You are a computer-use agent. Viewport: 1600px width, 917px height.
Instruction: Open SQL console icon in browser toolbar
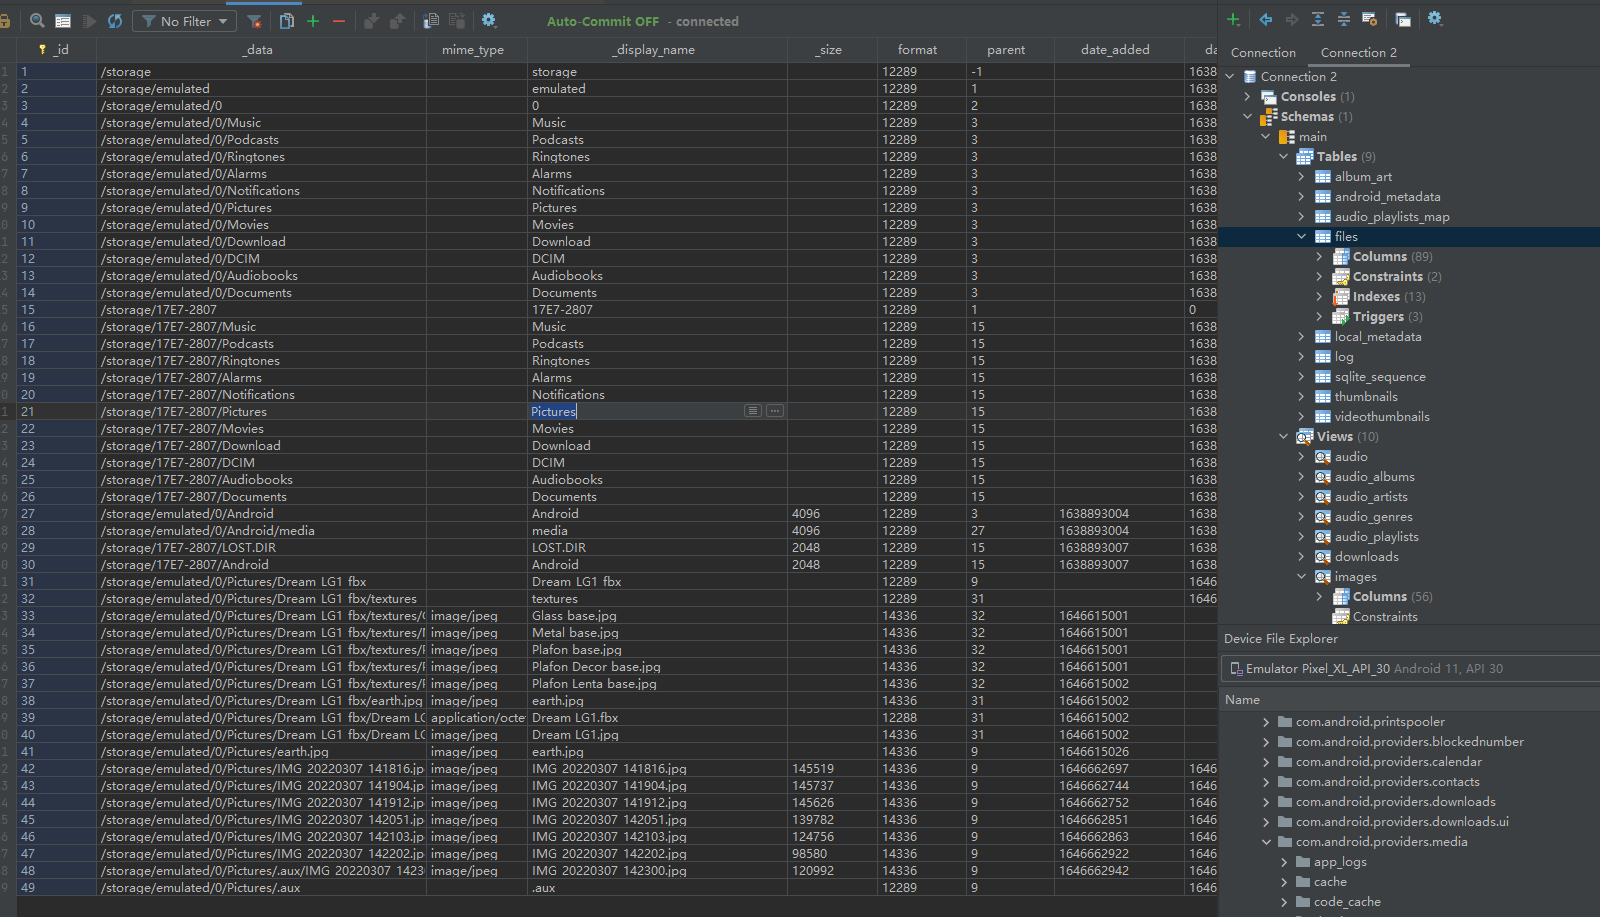pos(1403,19)
